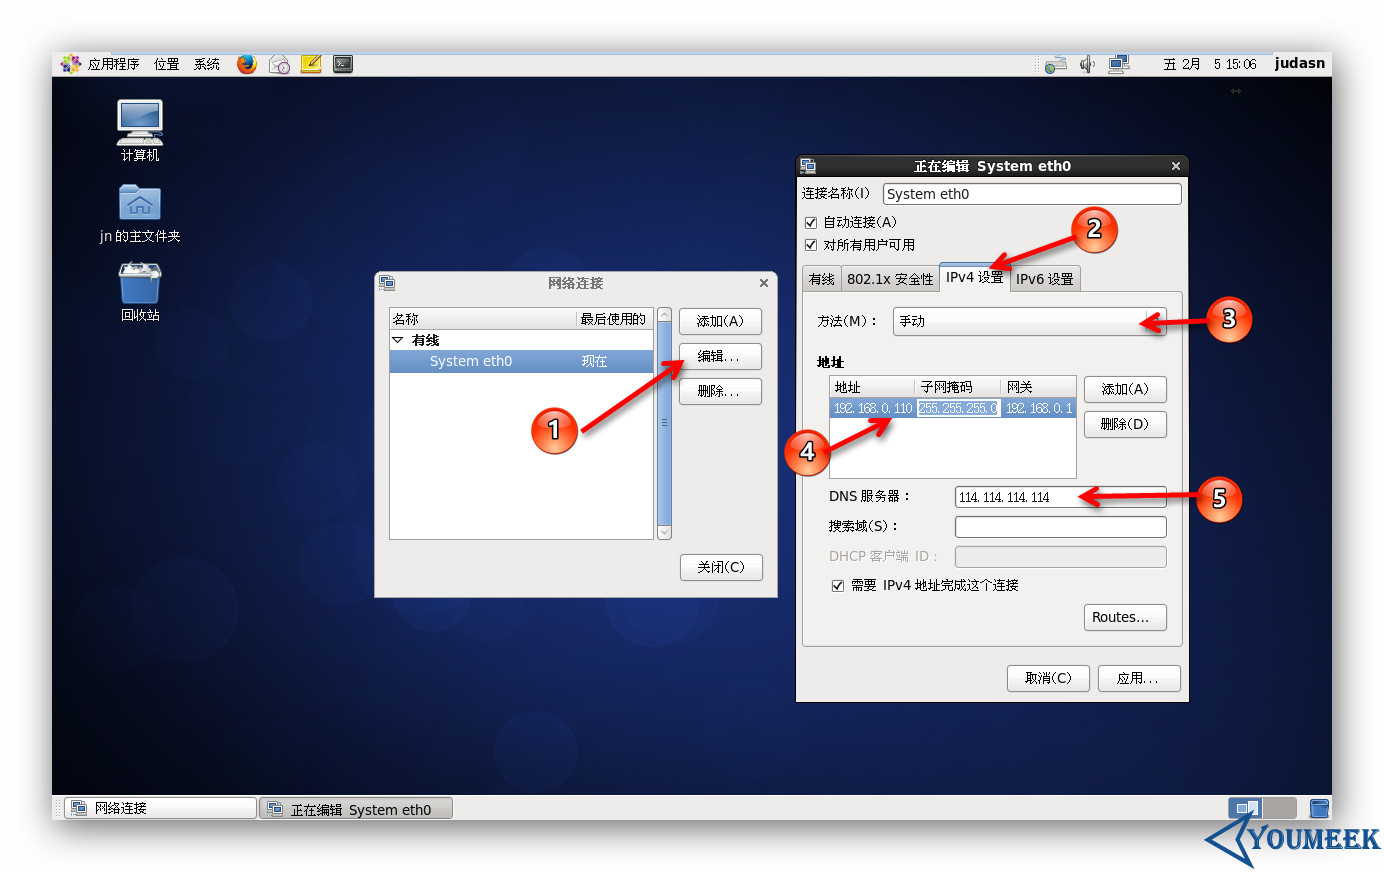
Task: Click the Routes… button
Action: click(1124, 617)
